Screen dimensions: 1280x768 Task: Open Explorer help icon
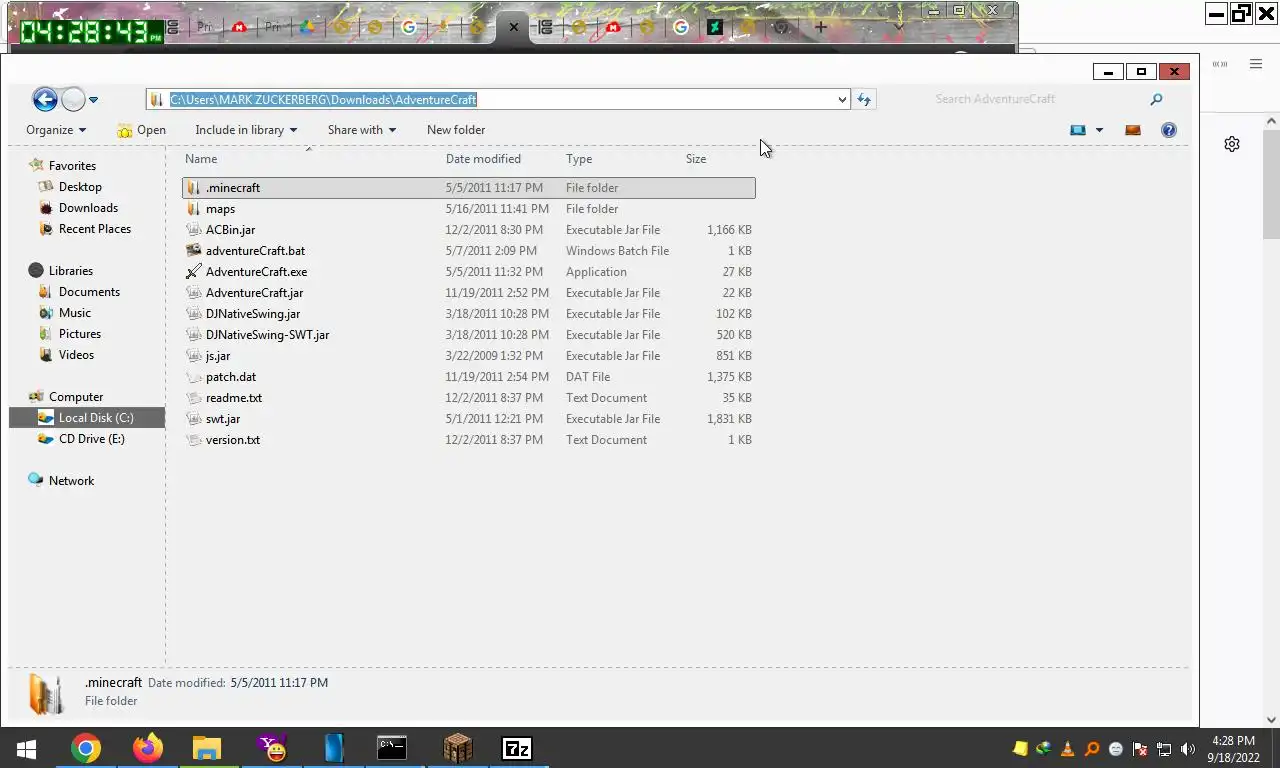1169,130
